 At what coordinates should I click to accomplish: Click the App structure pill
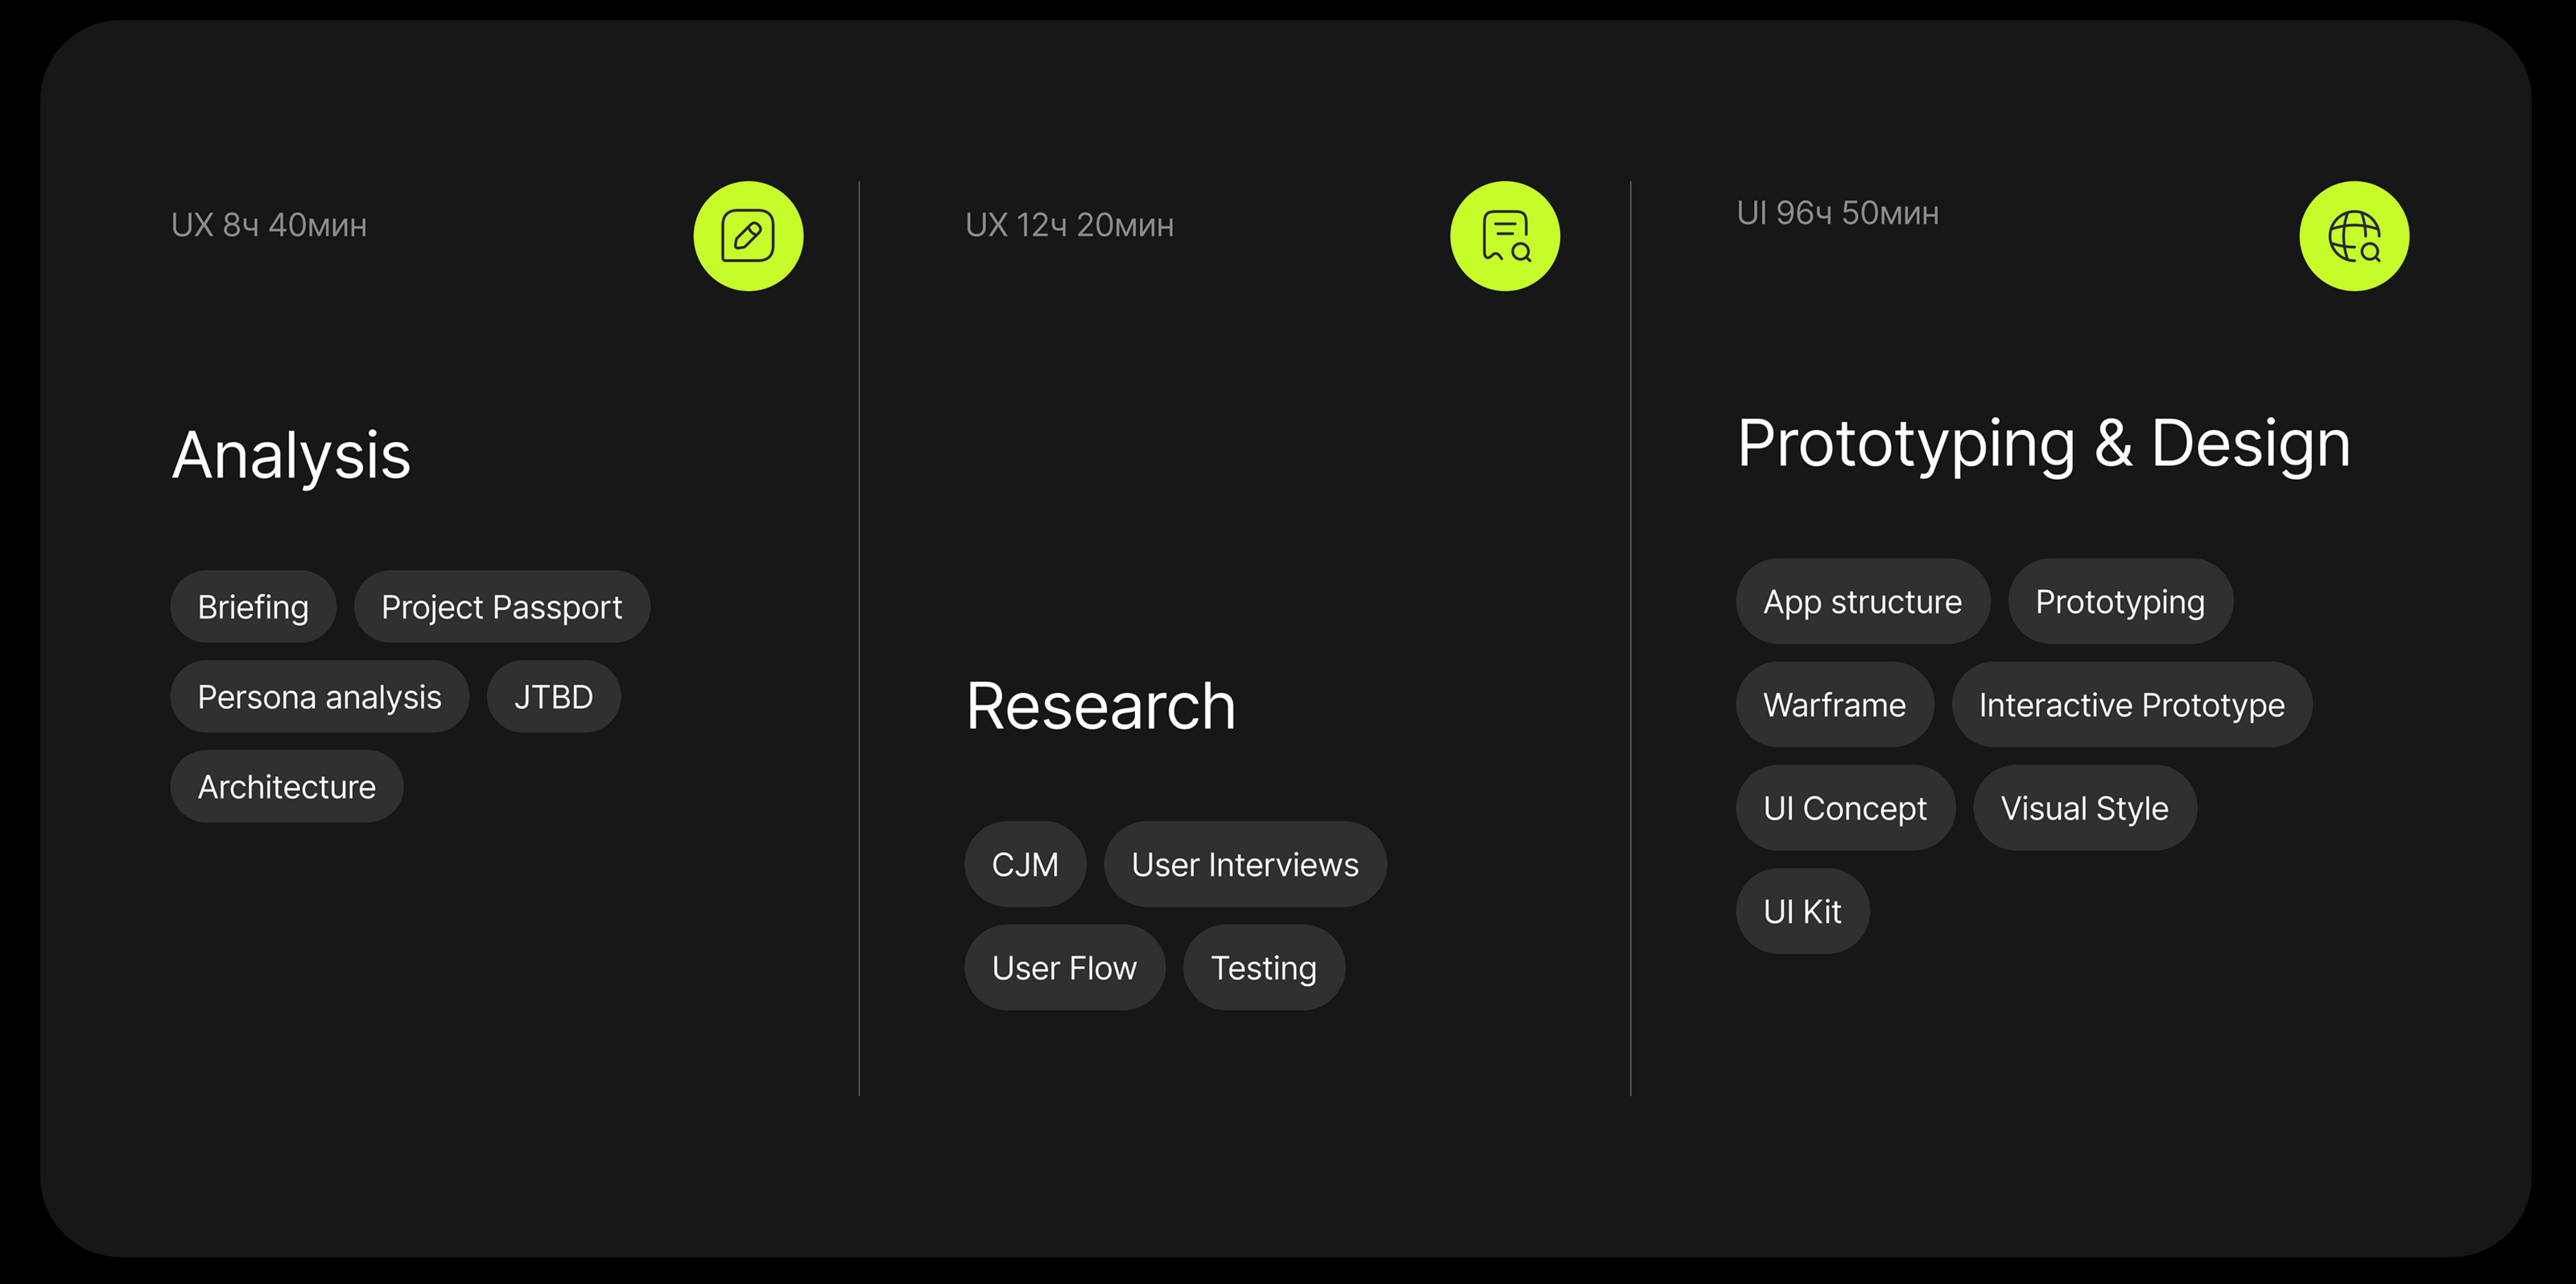tap(1862, 601)
